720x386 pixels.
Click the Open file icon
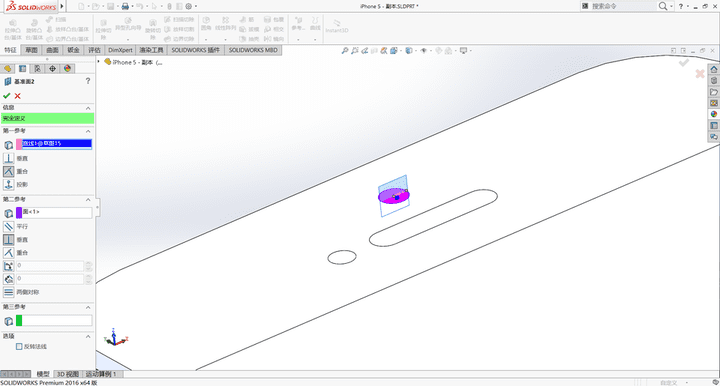[x=95, y=6]
